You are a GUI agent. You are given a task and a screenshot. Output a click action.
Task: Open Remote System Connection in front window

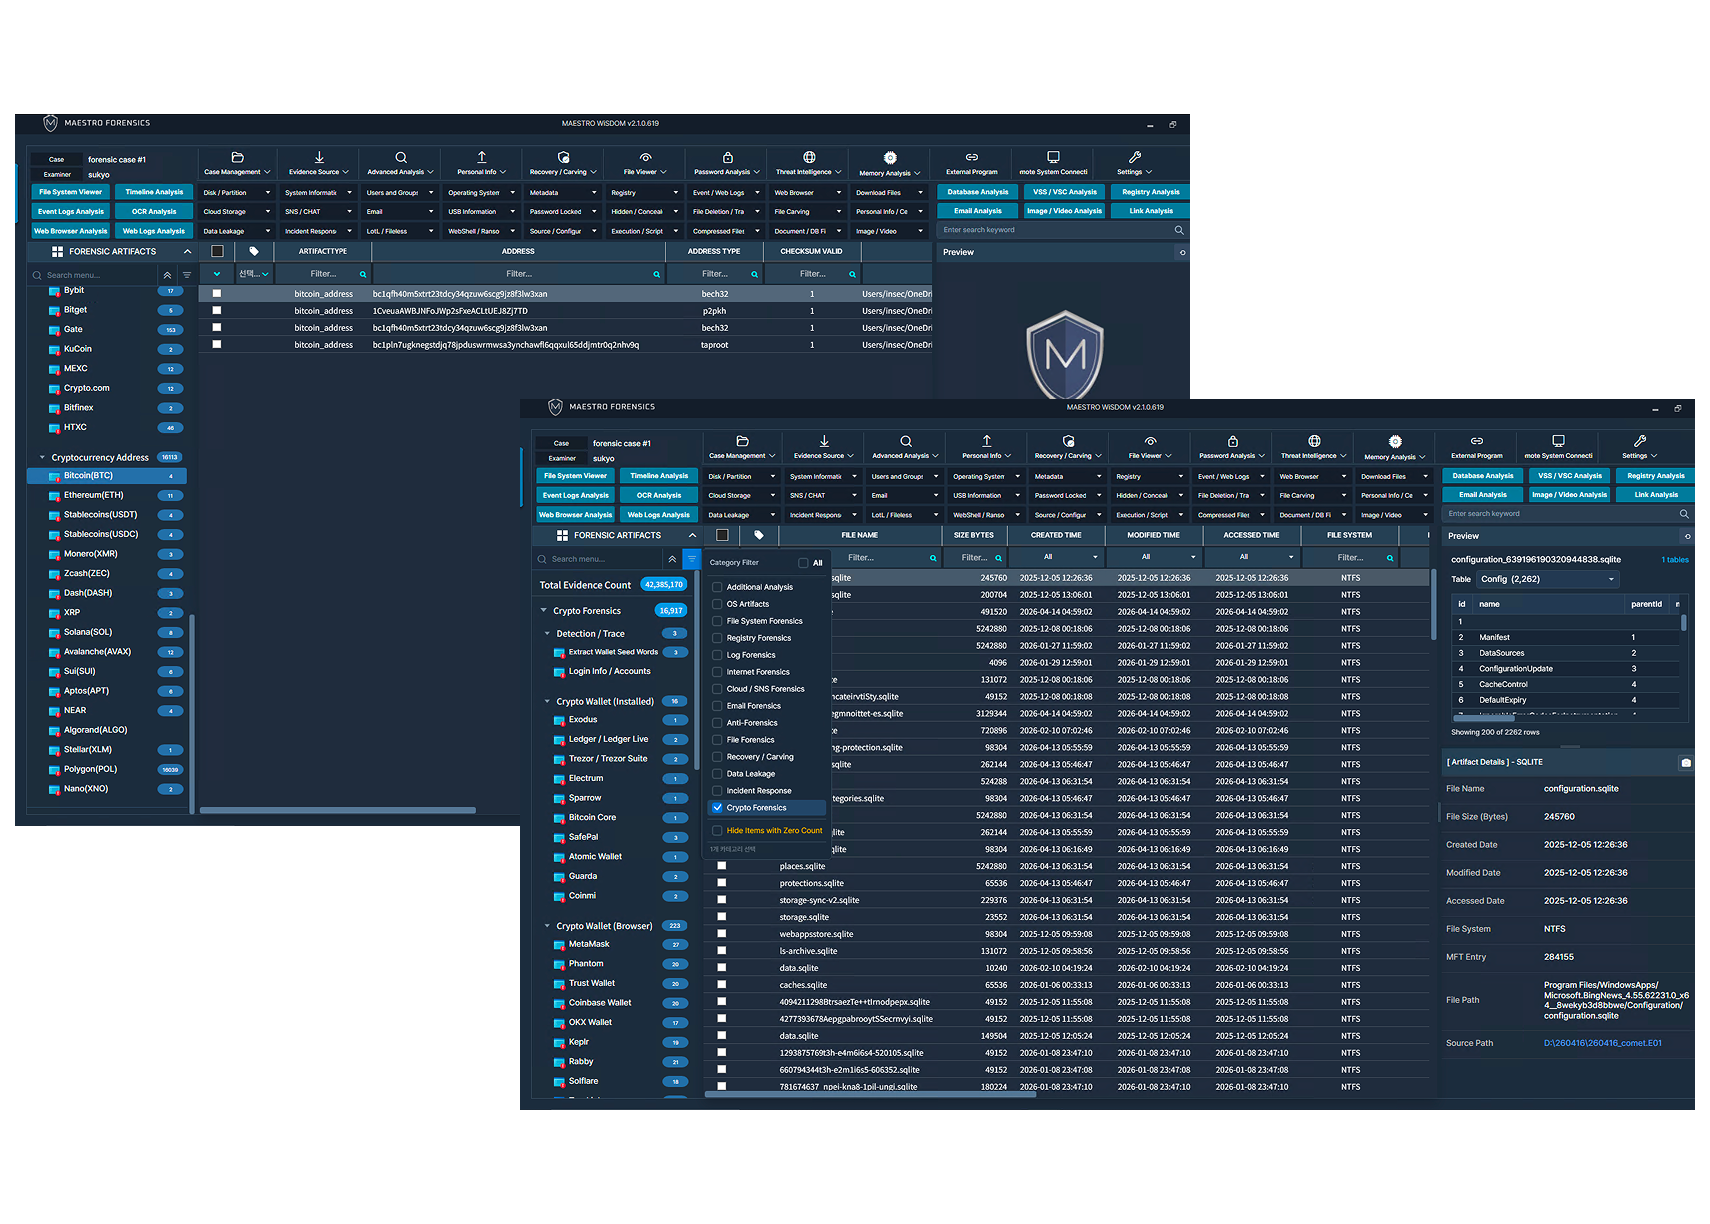(1558, 447)
